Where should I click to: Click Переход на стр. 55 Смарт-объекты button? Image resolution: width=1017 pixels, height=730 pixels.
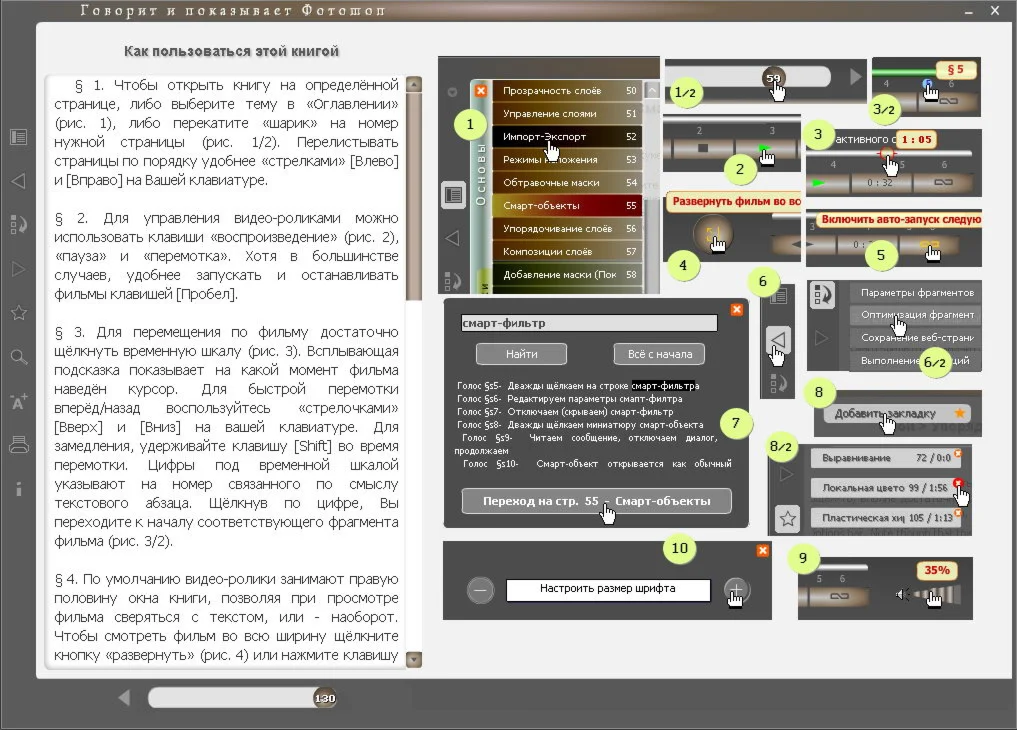click(597, 501)
